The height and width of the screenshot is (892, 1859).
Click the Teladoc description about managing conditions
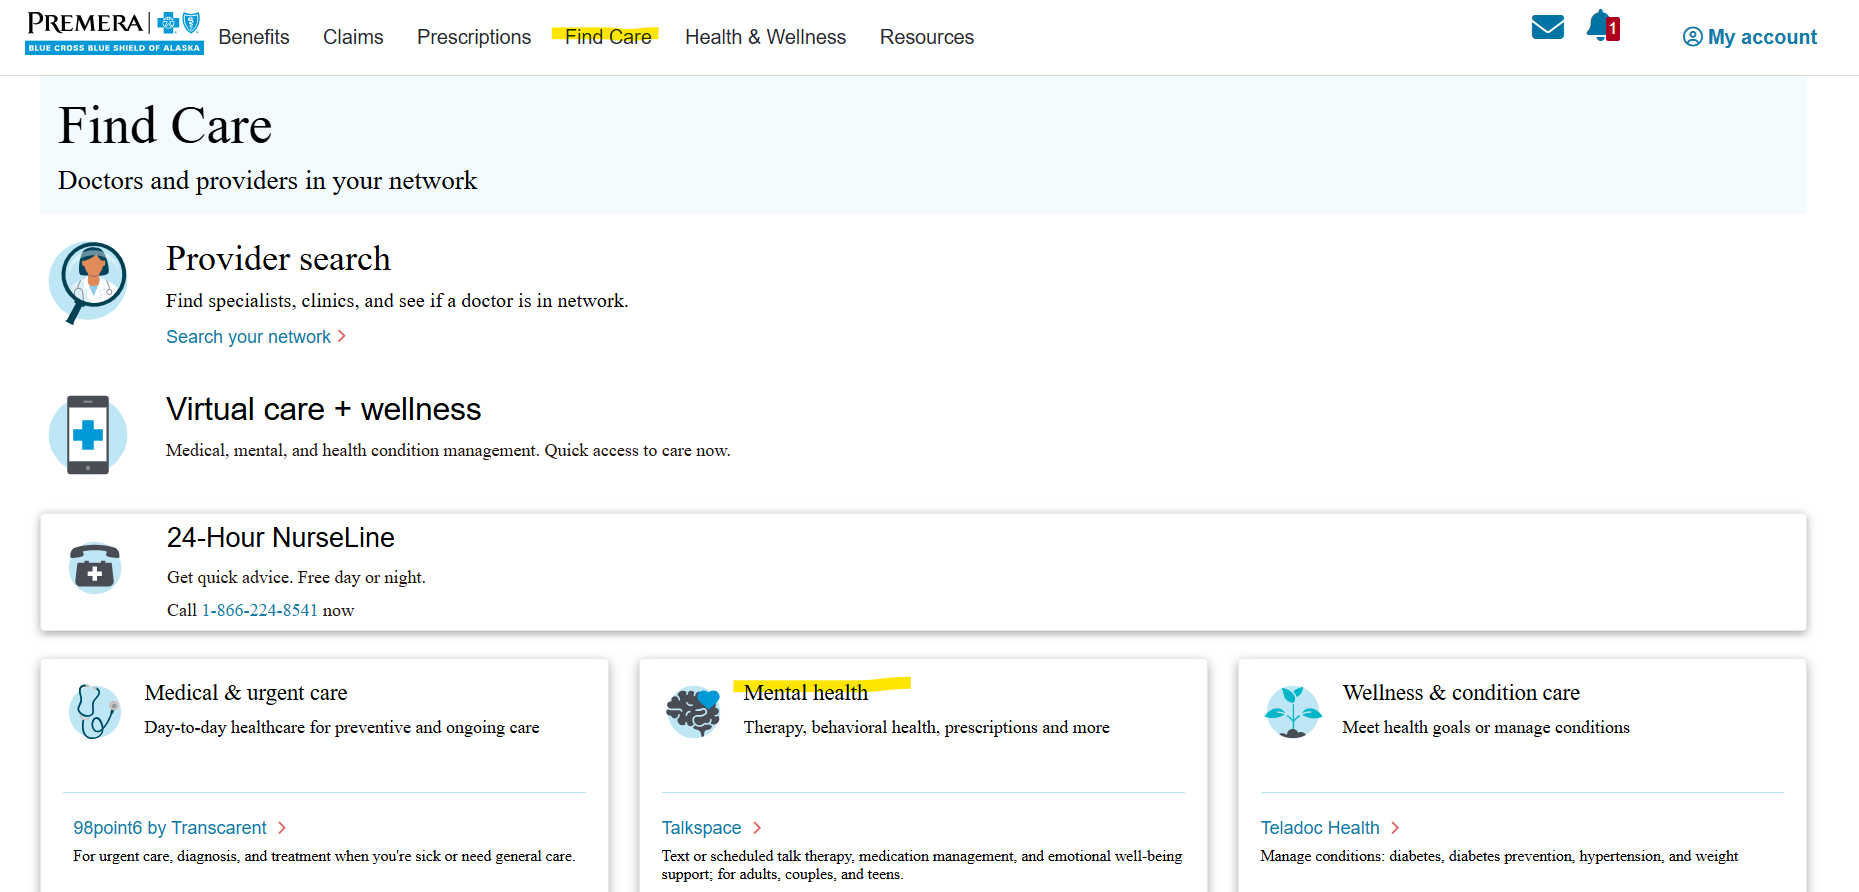click(1499, 856)
